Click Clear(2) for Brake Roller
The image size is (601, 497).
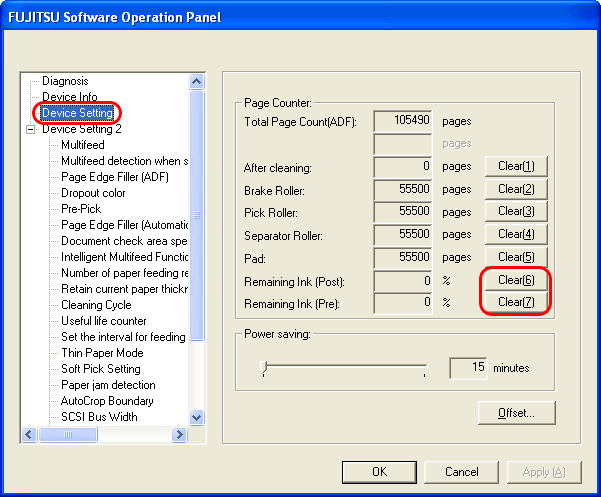[x=516, y=189]
